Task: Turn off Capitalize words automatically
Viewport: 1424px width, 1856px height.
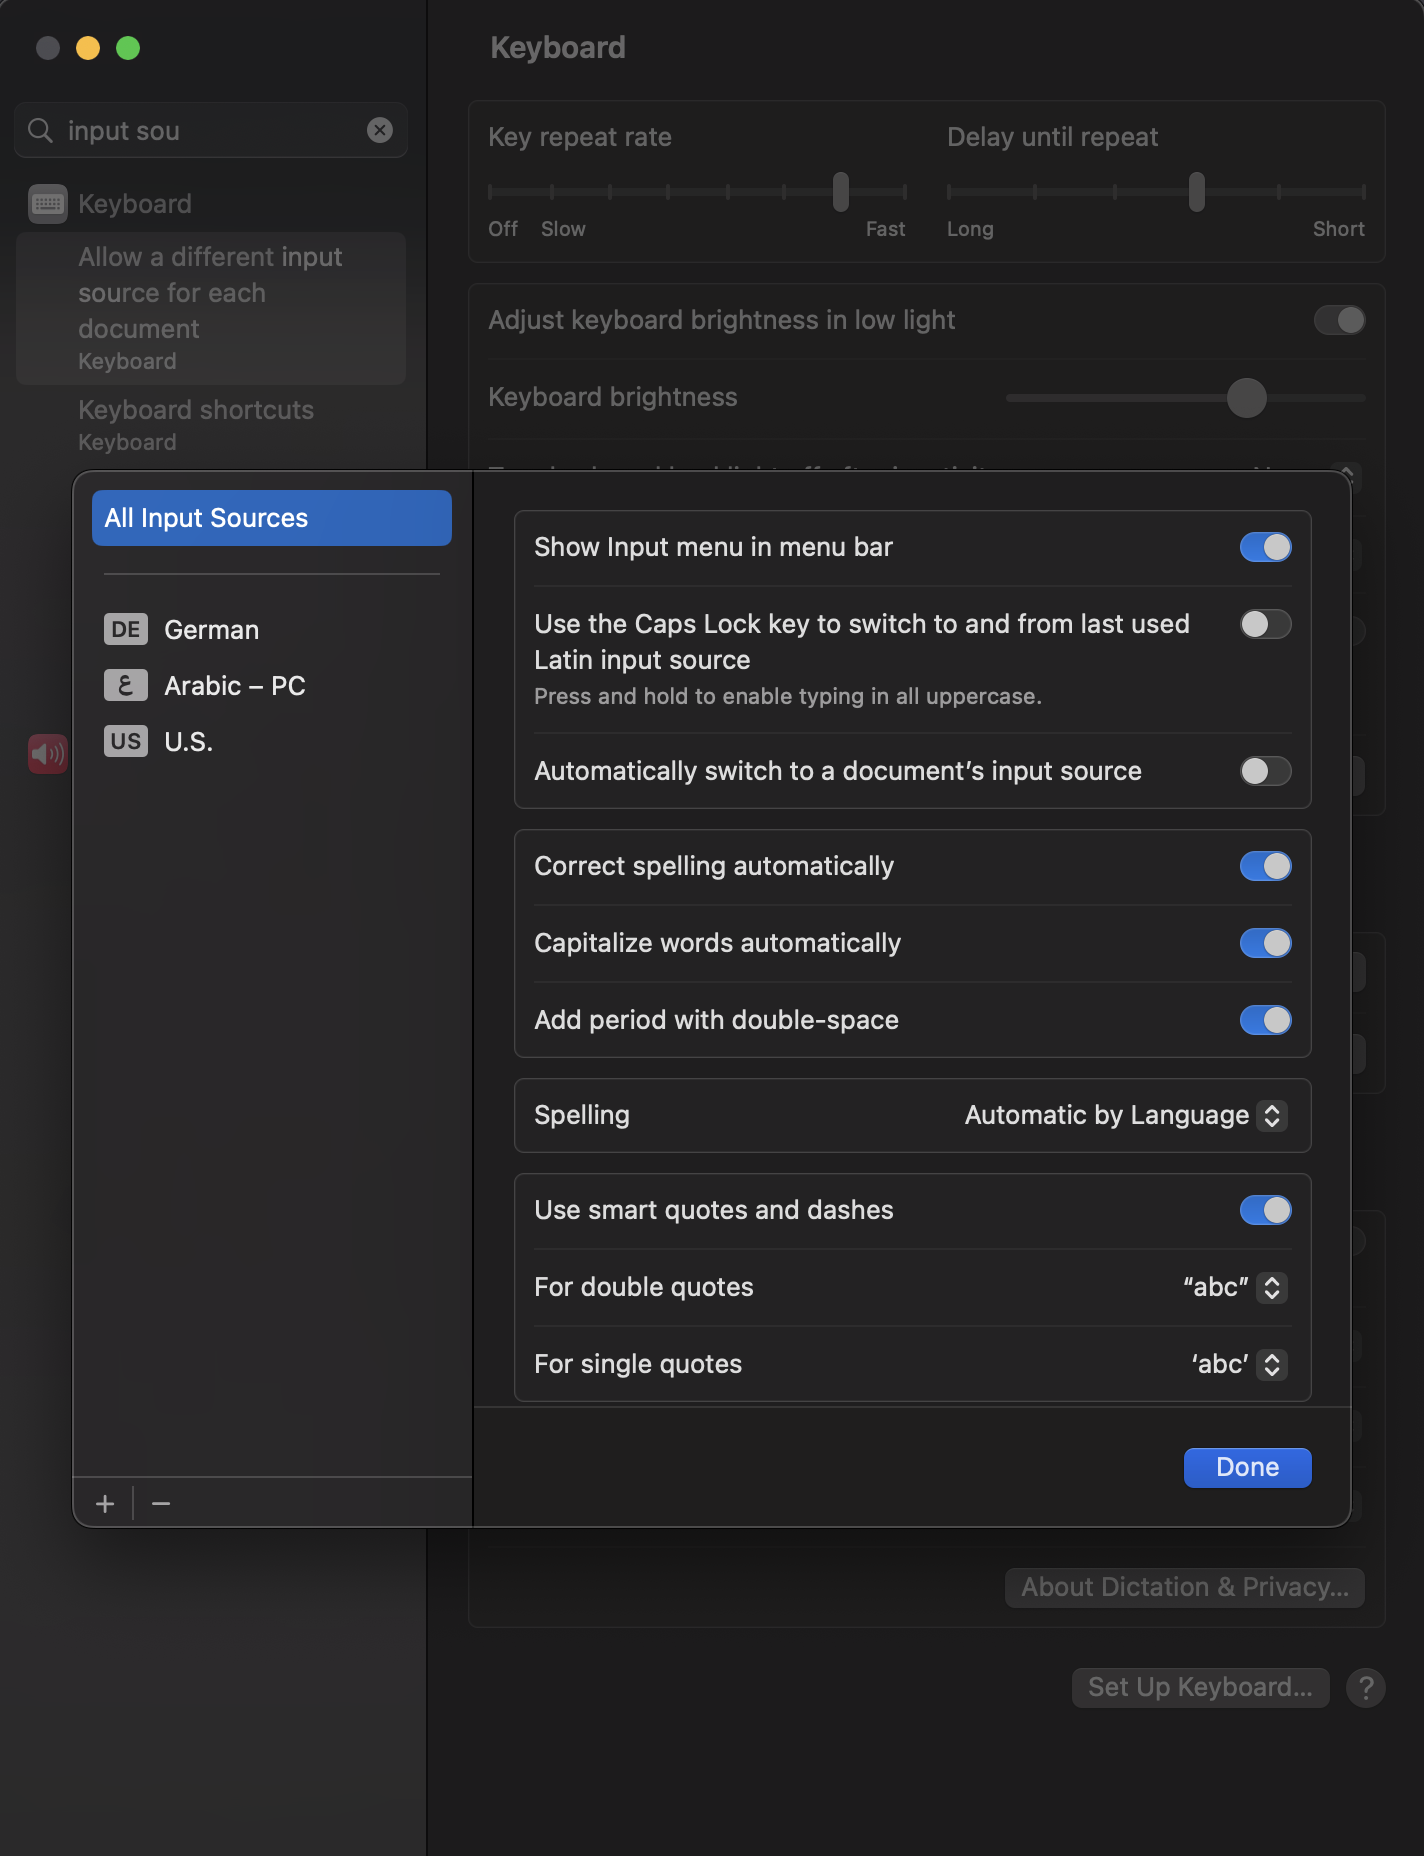Action: [1266, 943]
